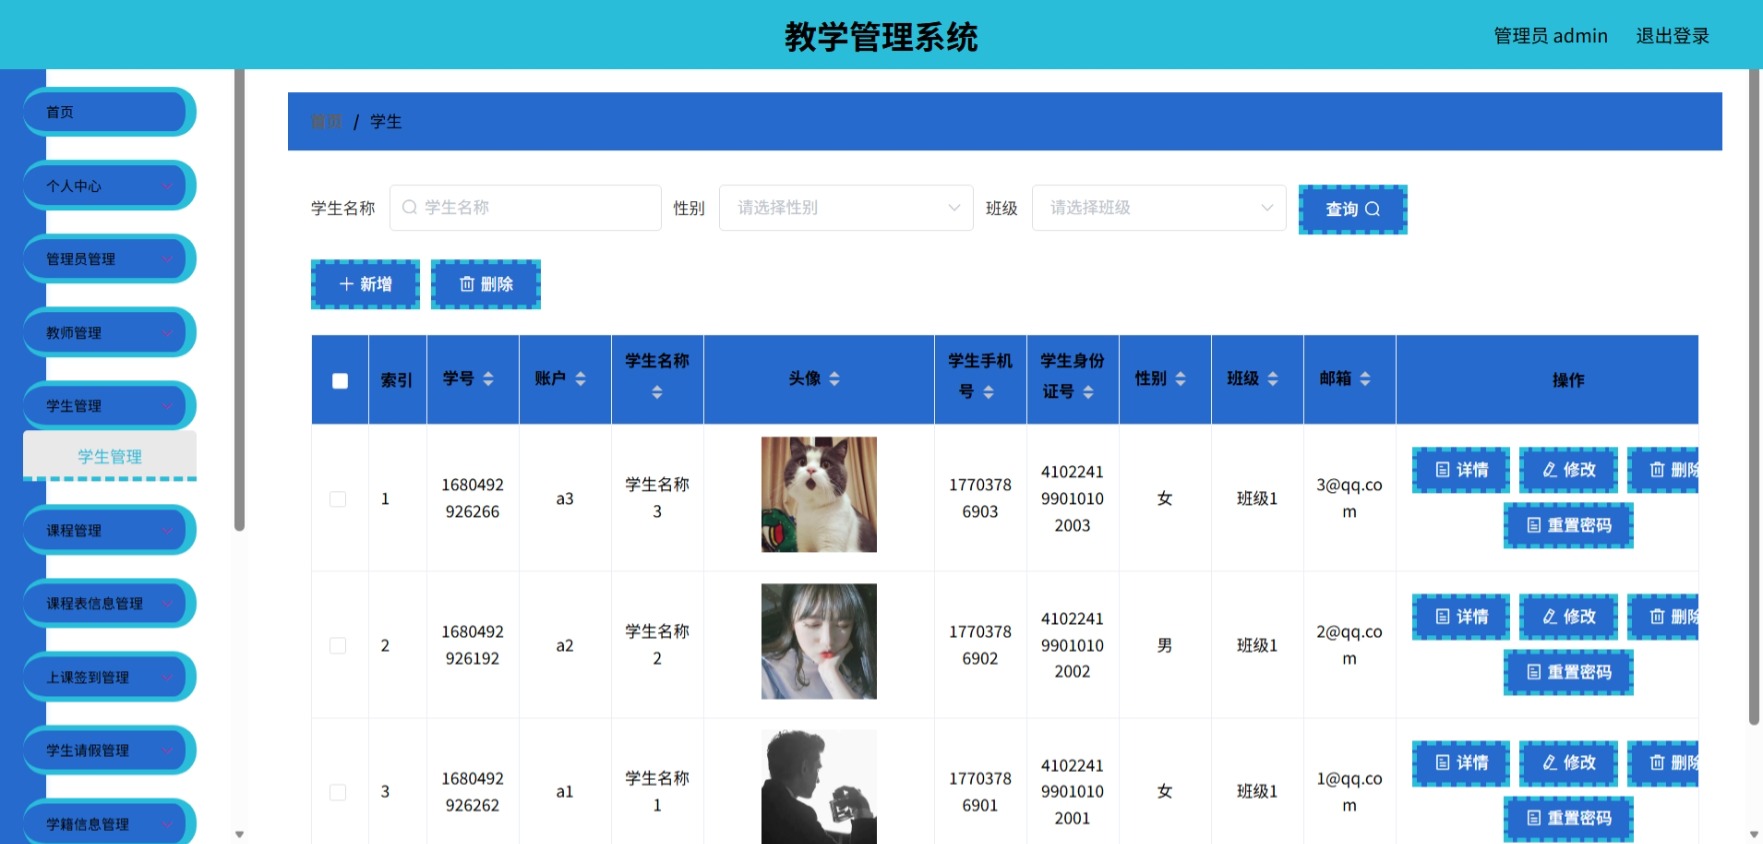Screen dimensions: 1763x844
Task: Click 新增 to add a student
Action: click(x=365, y=284)
